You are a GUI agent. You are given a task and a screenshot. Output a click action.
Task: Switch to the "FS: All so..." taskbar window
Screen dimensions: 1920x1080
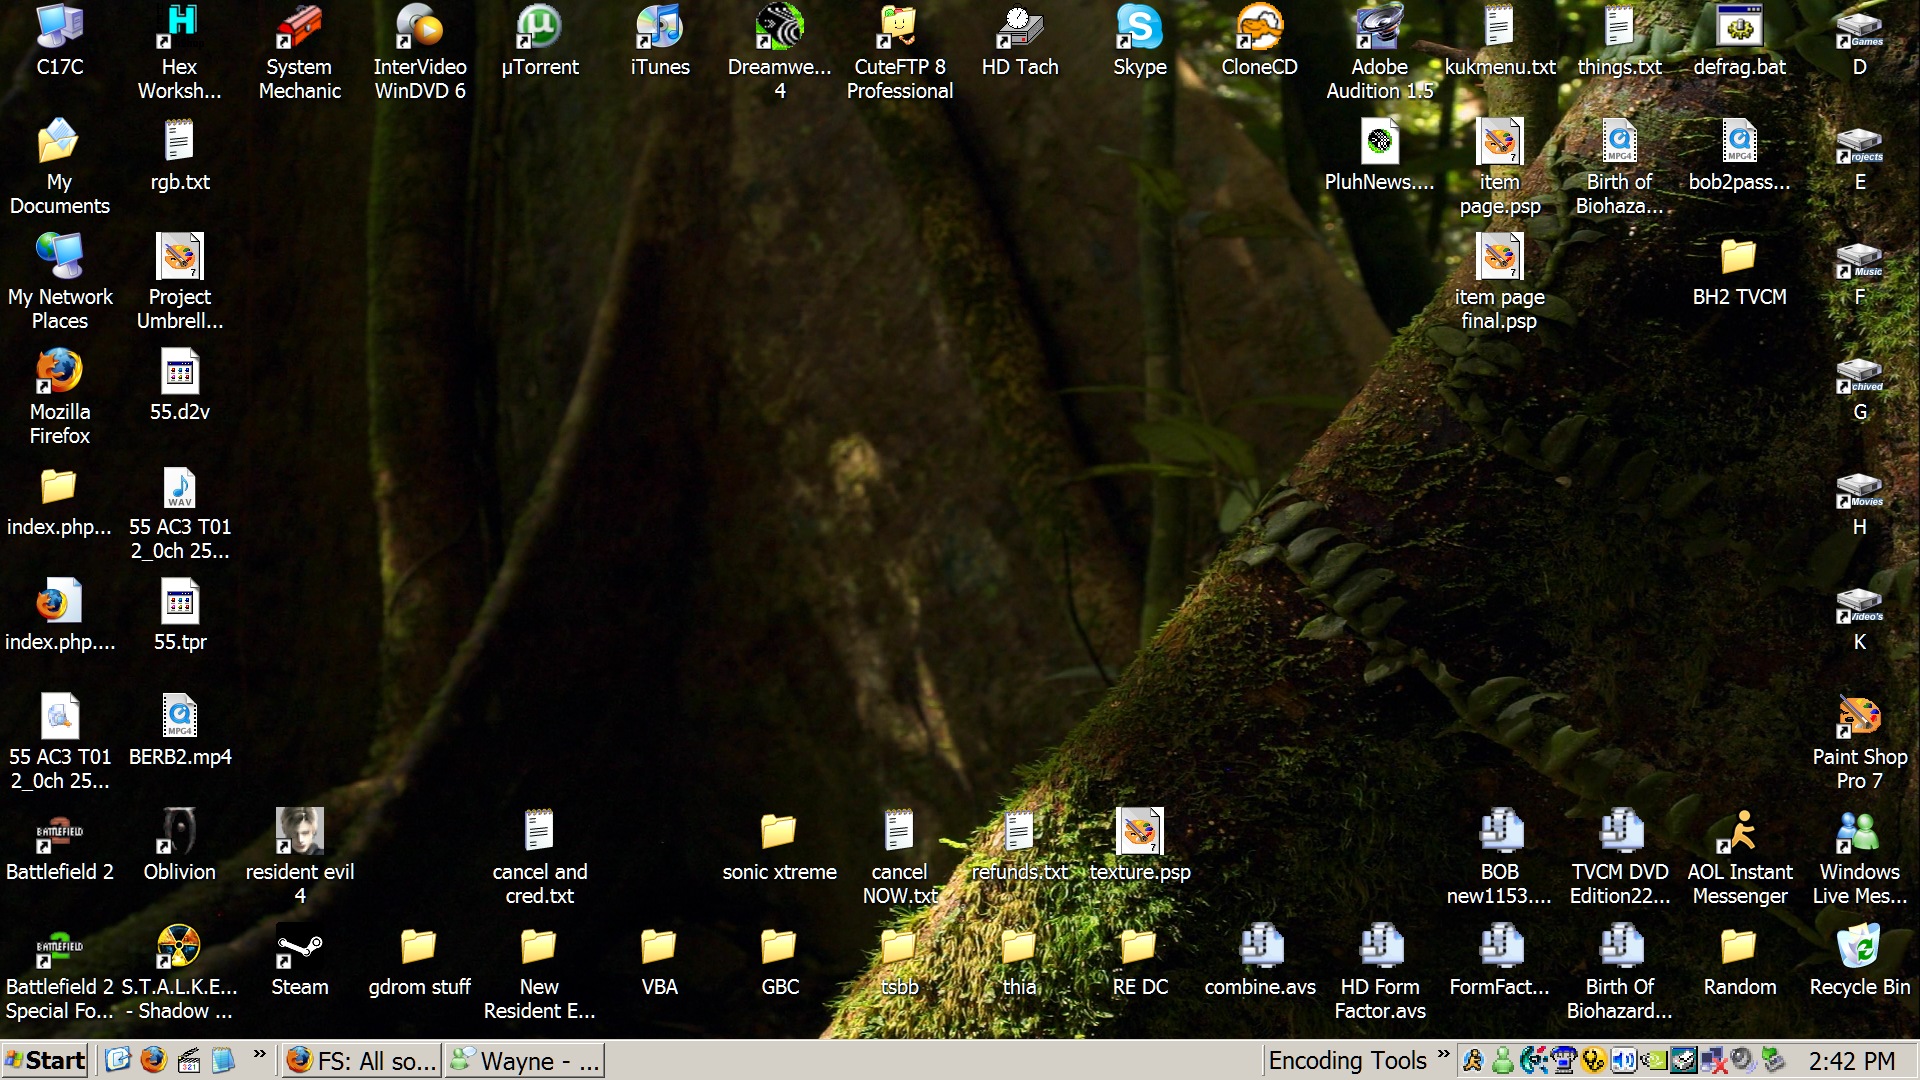(x=361, y=1060)
